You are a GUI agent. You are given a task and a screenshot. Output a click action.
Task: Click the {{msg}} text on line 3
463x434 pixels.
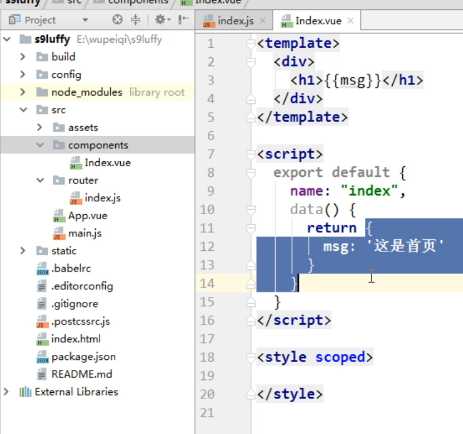pyautogui.click(x=353, y=80)
